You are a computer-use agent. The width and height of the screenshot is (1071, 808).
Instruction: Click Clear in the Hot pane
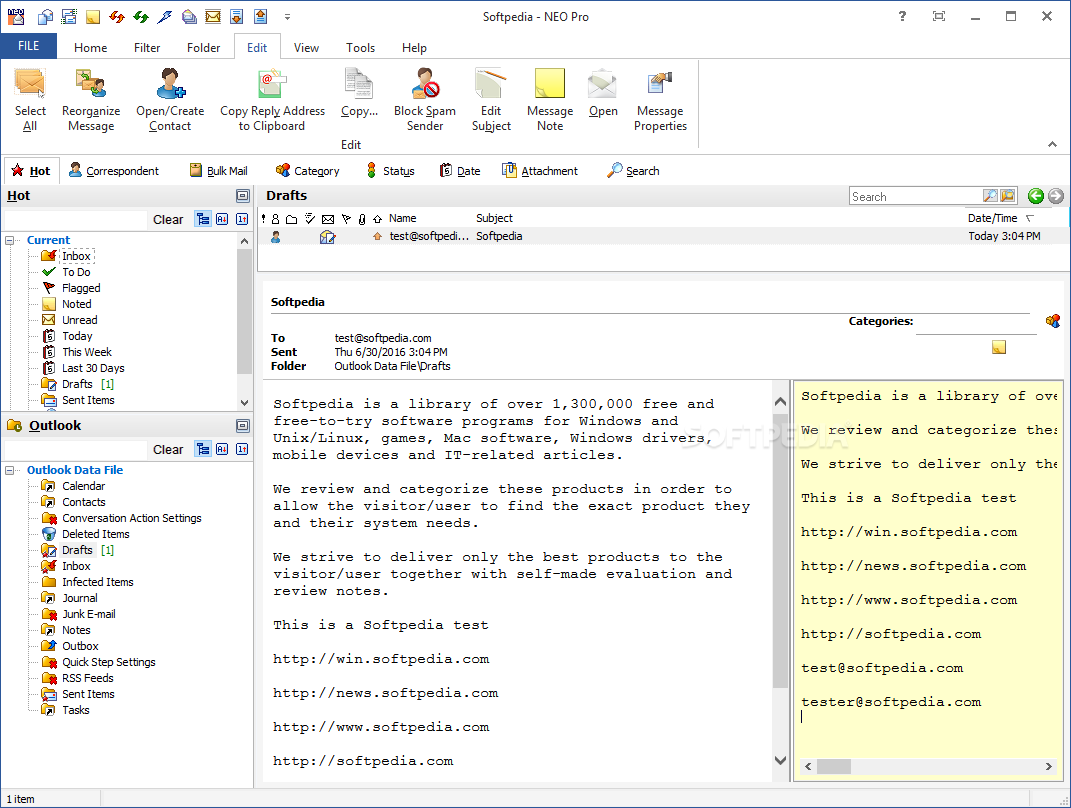click(x=168, y=220)
